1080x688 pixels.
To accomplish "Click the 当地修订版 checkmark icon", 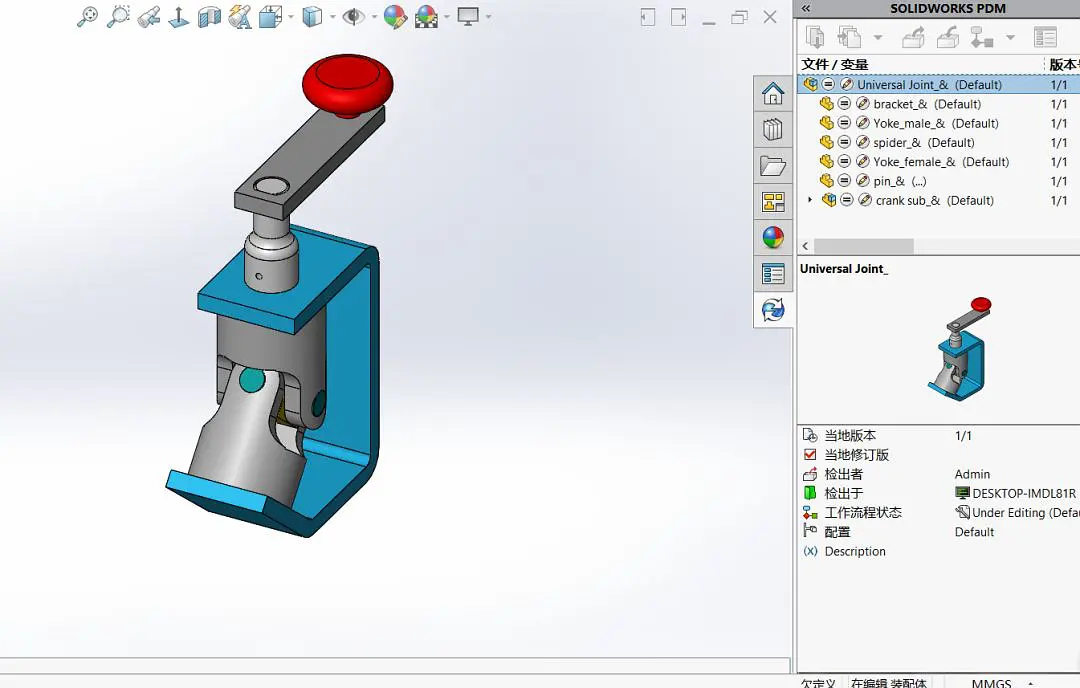I will (x=810, y=455).
